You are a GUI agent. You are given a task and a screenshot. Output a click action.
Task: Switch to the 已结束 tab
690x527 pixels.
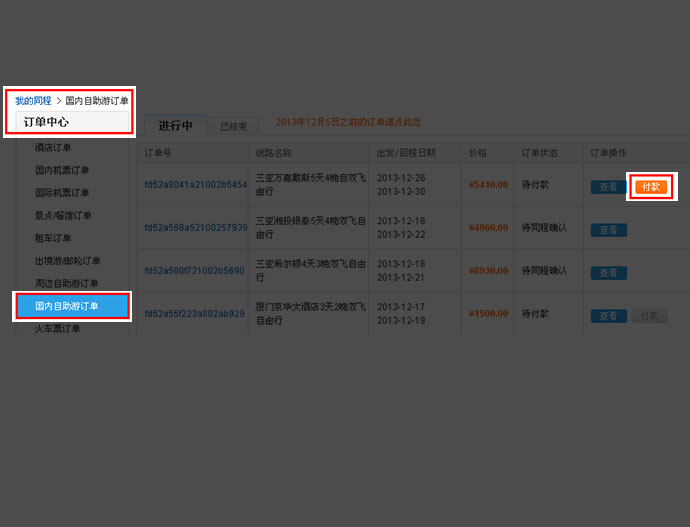234,127
